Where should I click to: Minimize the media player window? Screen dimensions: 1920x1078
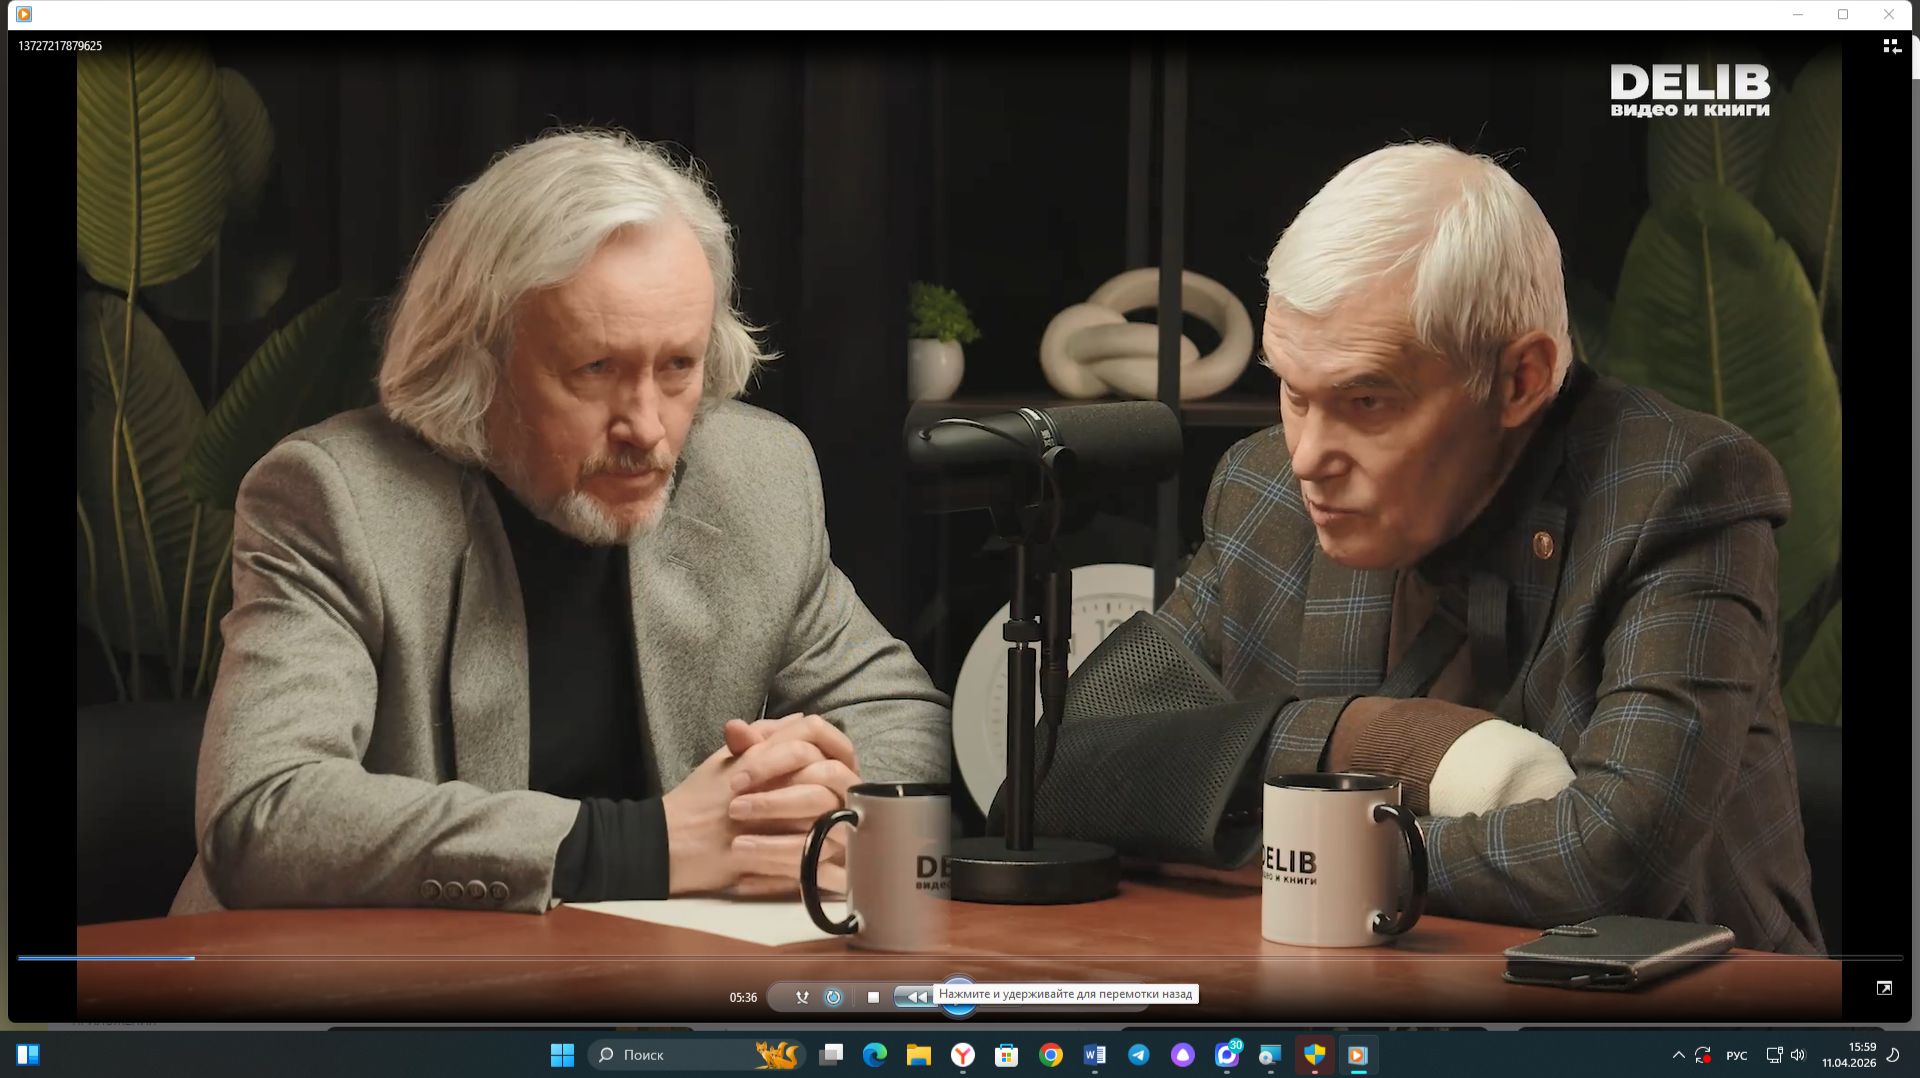tap(1798, 14)
